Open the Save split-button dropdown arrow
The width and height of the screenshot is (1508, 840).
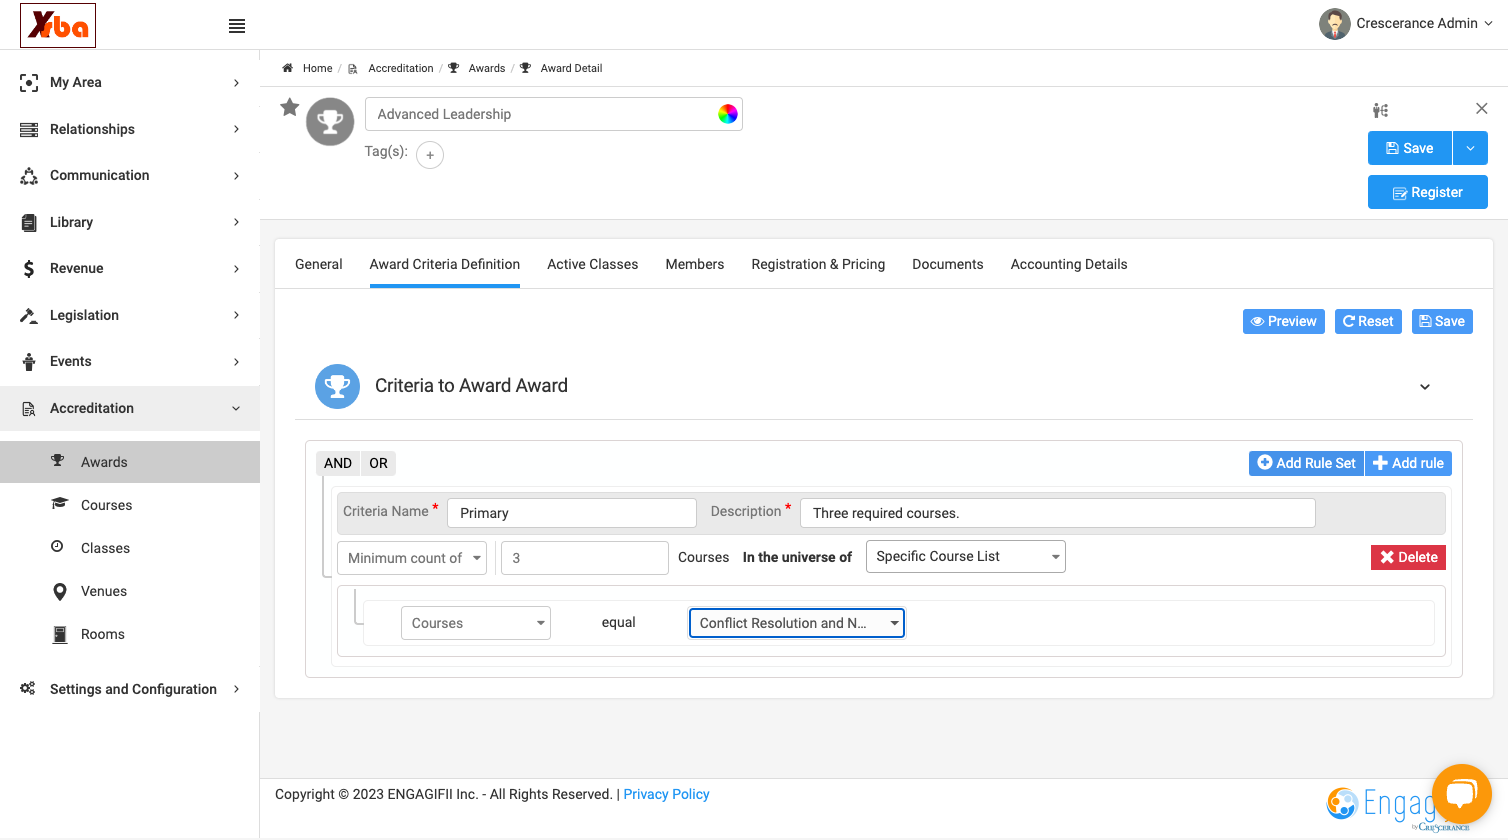(1470, 148)
